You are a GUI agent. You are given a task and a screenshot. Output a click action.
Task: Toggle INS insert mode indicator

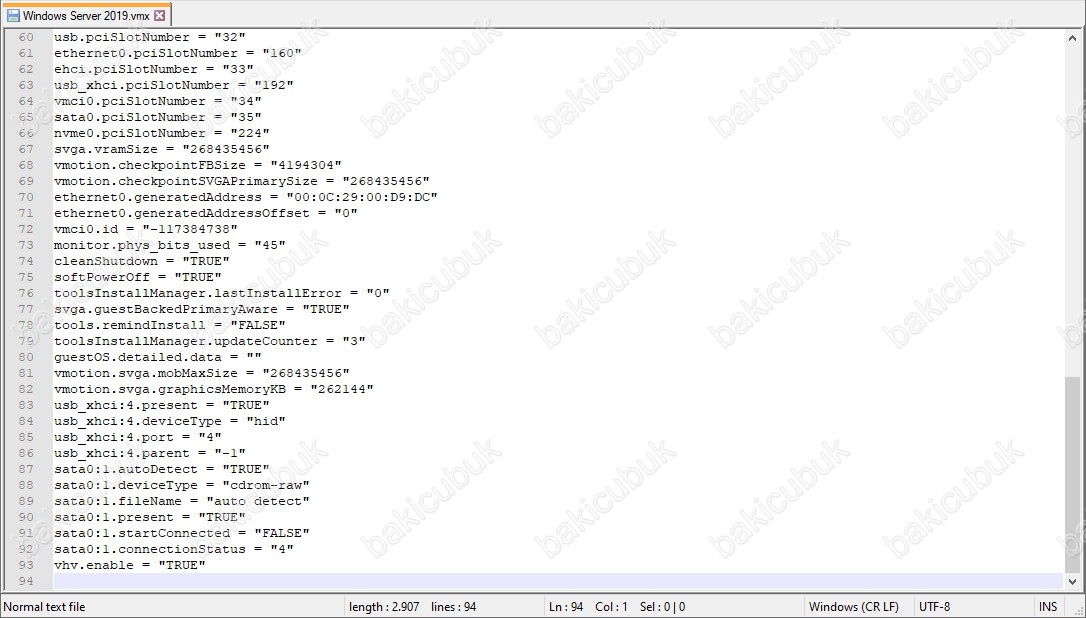[1048, 607]
